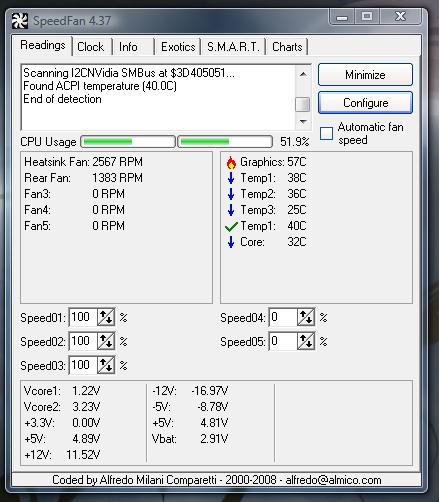Screen dimensions: 440x502
Task: Select the Readings tab
Action: point(43,45)
